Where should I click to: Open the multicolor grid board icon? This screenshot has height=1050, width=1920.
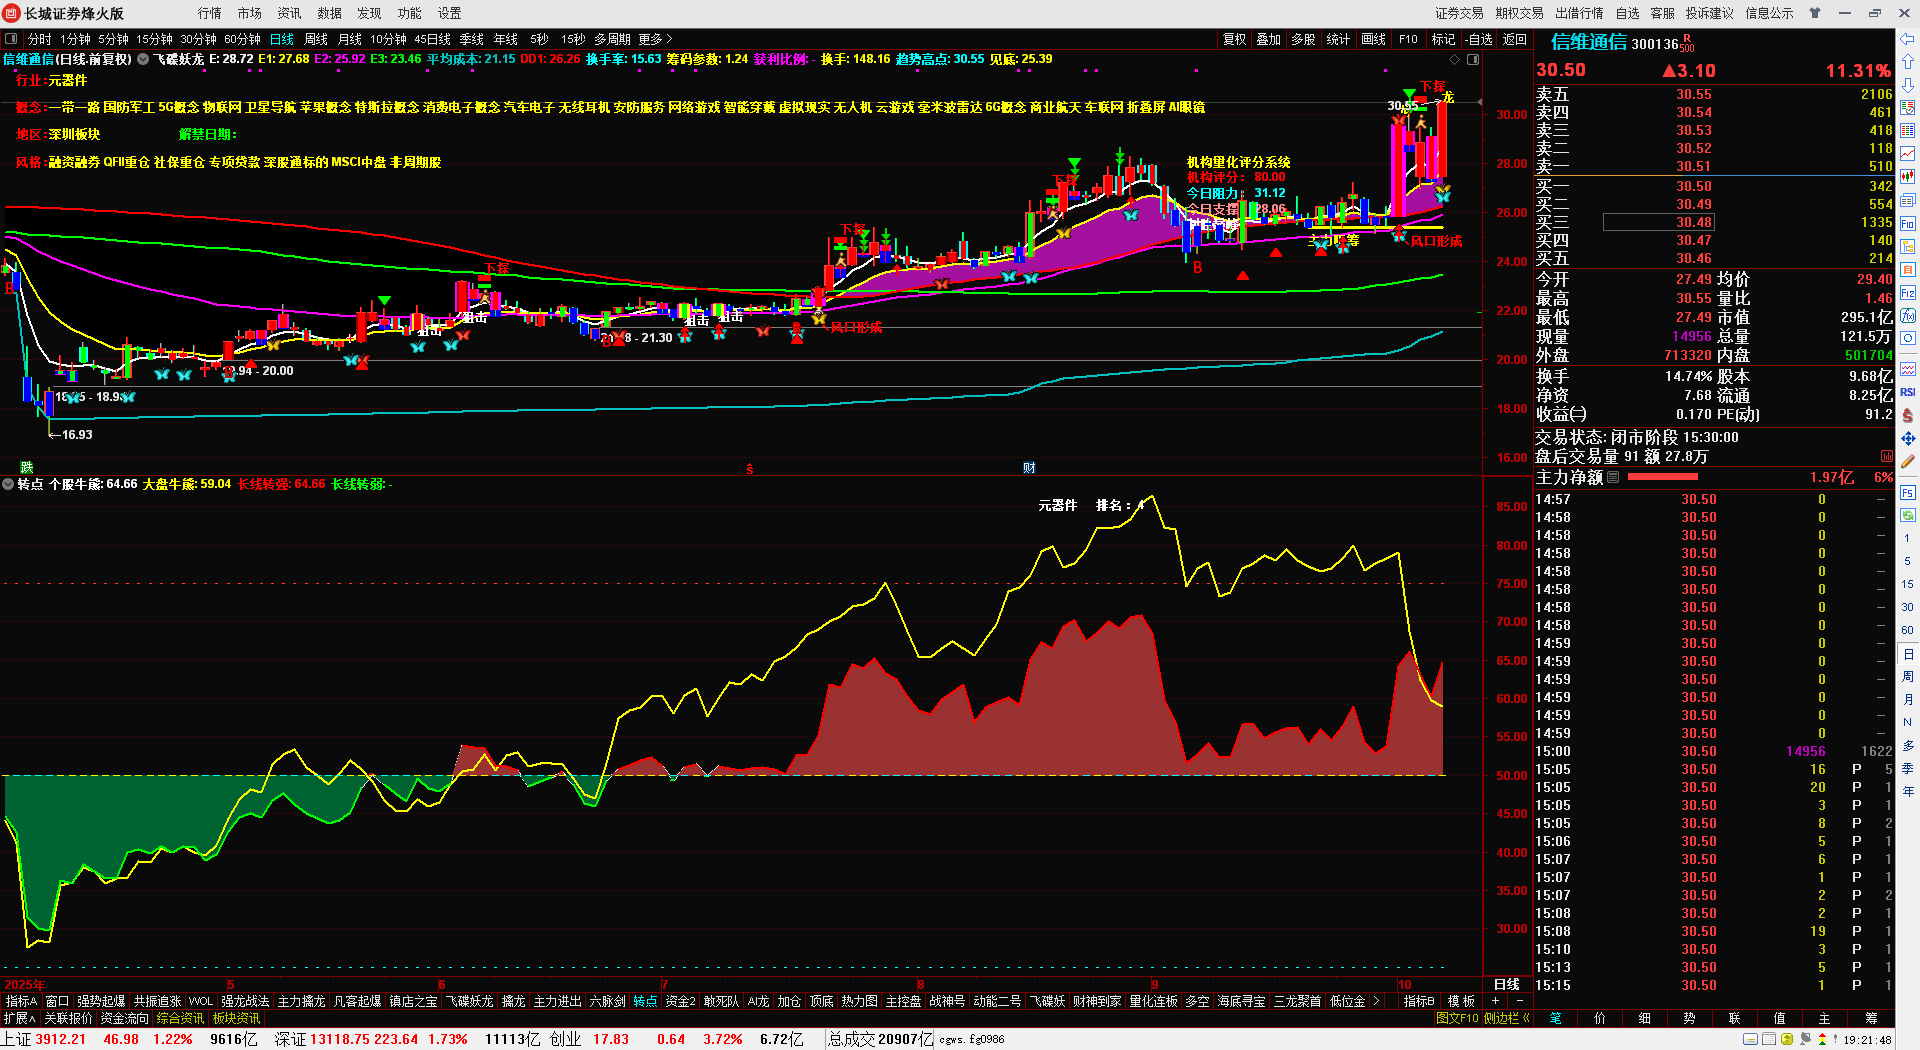coord(1908,130)
